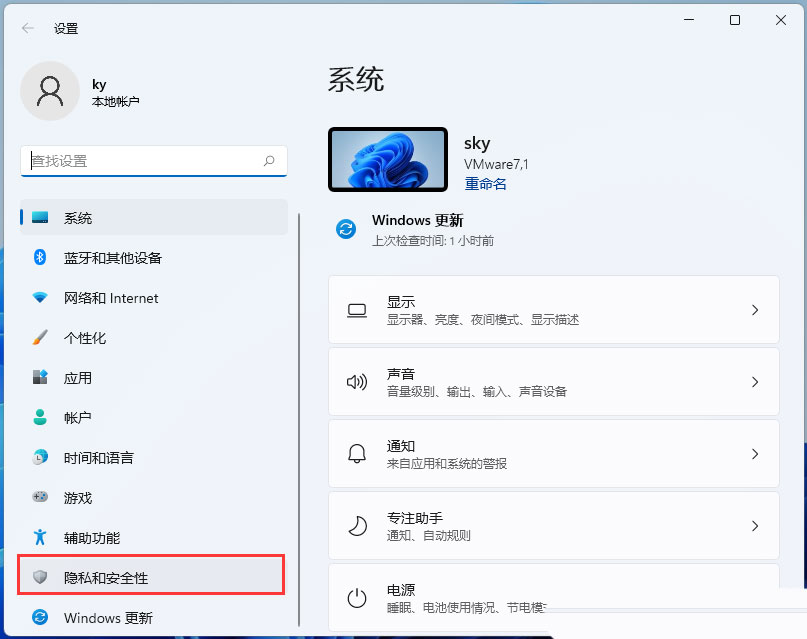
Task: Click the 重命名 link to rename sky
Action: [484, 184]
